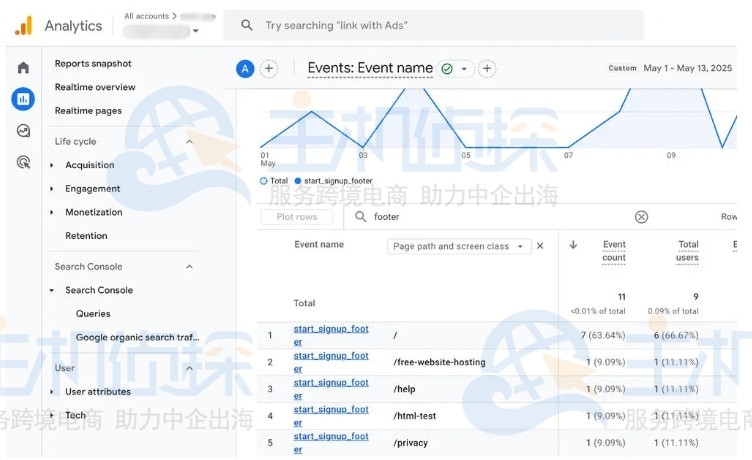Remove the Page path secondary dimension

540,246
